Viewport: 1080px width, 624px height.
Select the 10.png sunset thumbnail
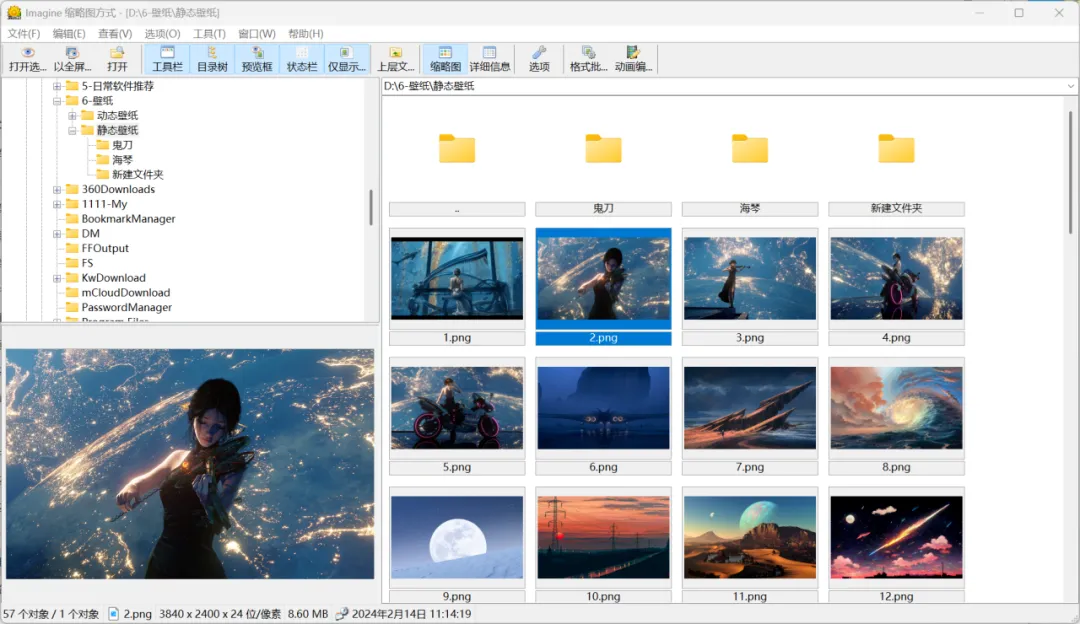click(603, 537)
